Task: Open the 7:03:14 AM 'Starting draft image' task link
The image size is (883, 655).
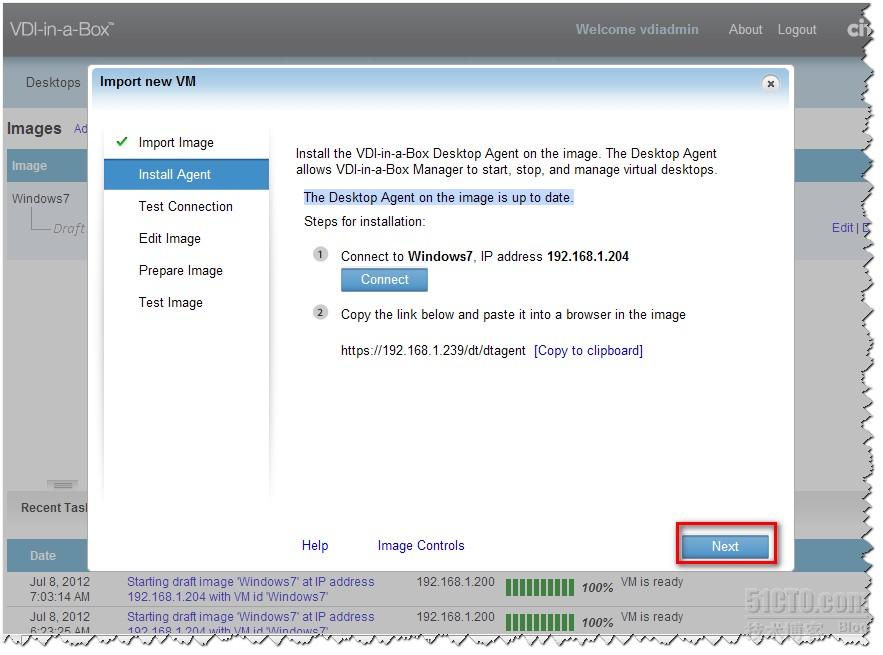Action: click(250, 589)
